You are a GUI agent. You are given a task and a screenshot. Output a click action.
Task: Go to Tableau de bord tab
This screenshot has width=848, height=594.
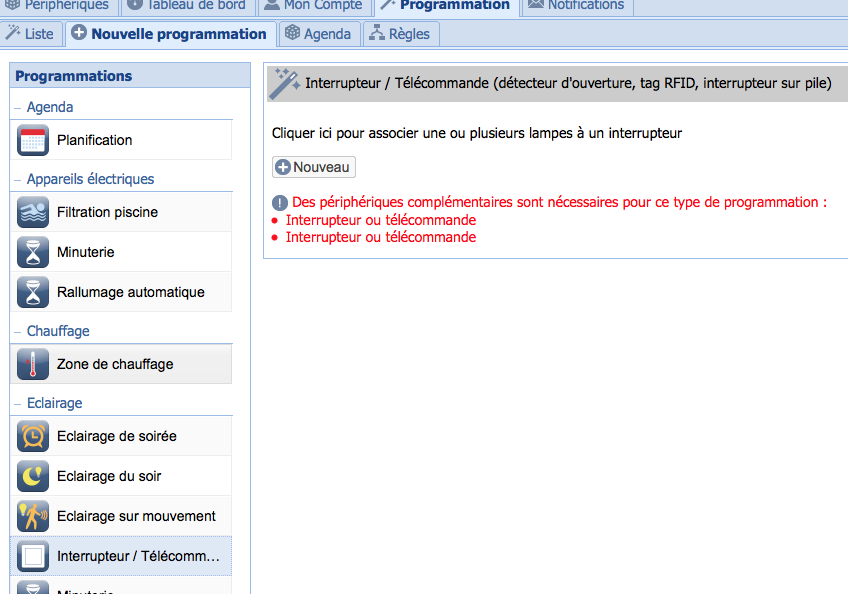[187, 6]
